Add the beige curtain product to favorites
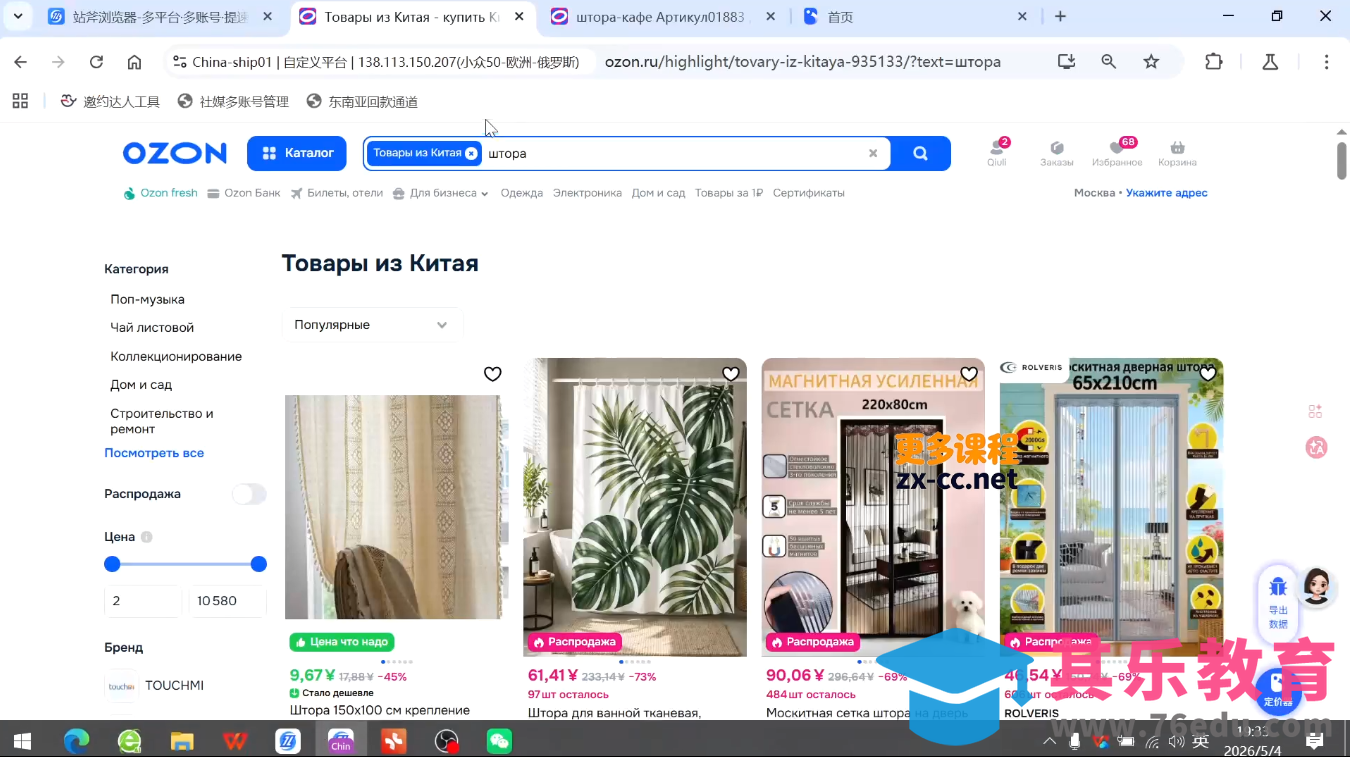 pyautogui.click(x=492, y=374)
